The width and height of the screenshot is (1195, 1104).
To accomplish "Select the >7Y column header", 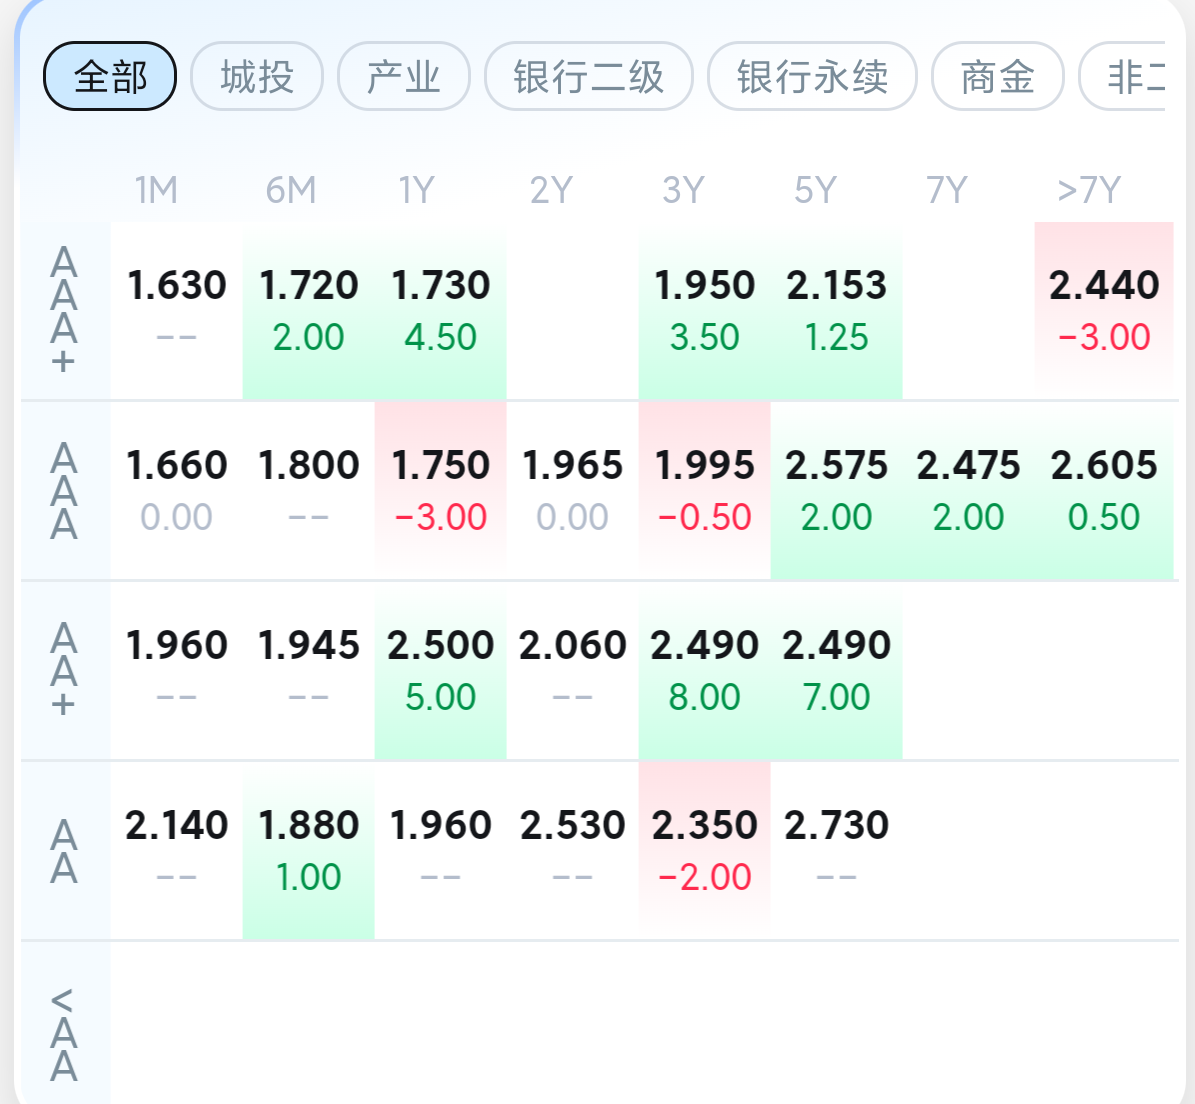I will (x=1089, y=190).
